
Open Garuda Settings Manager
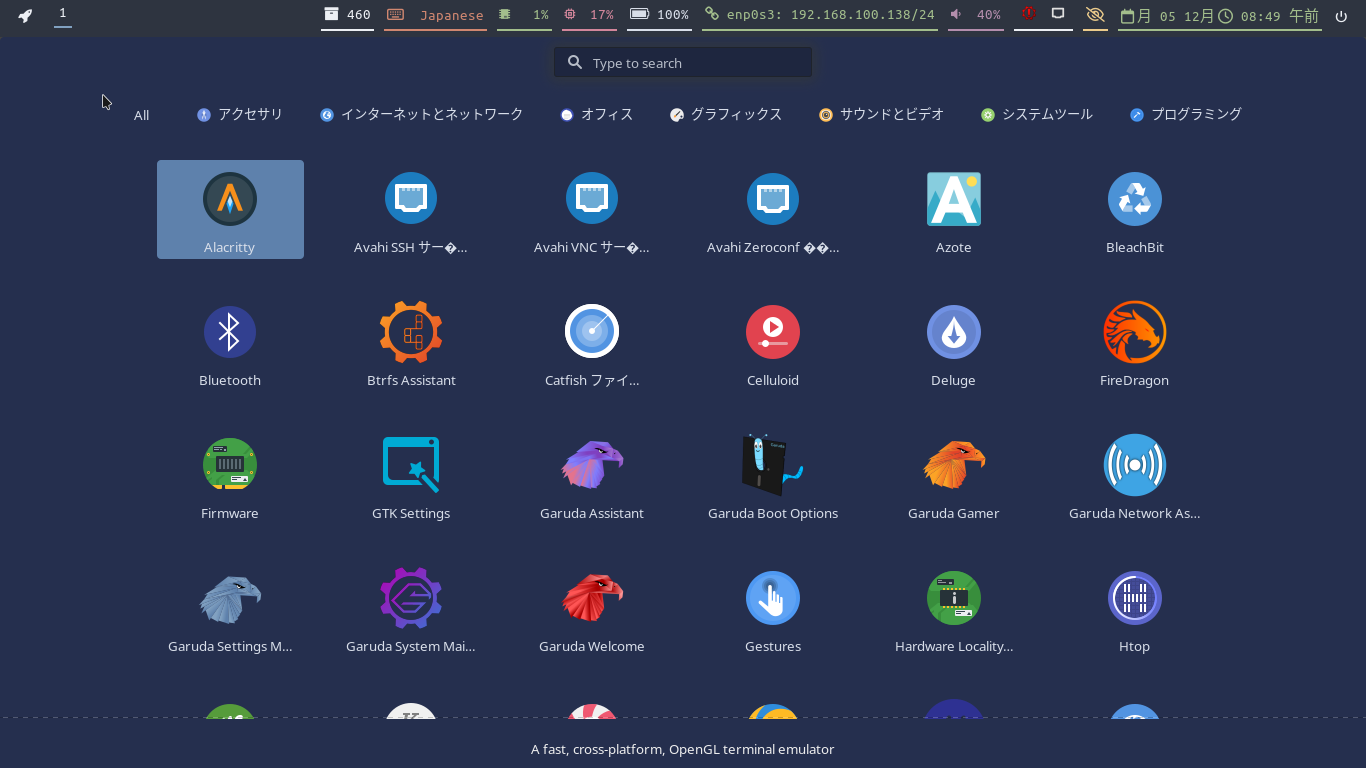[x=230, y=608]
